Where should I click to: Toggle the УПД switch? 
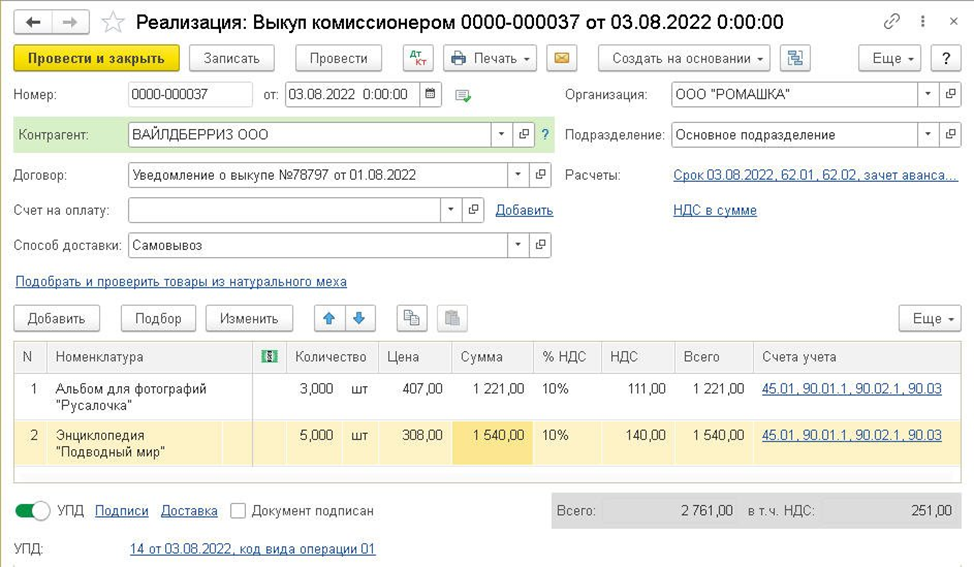[33, 511]
